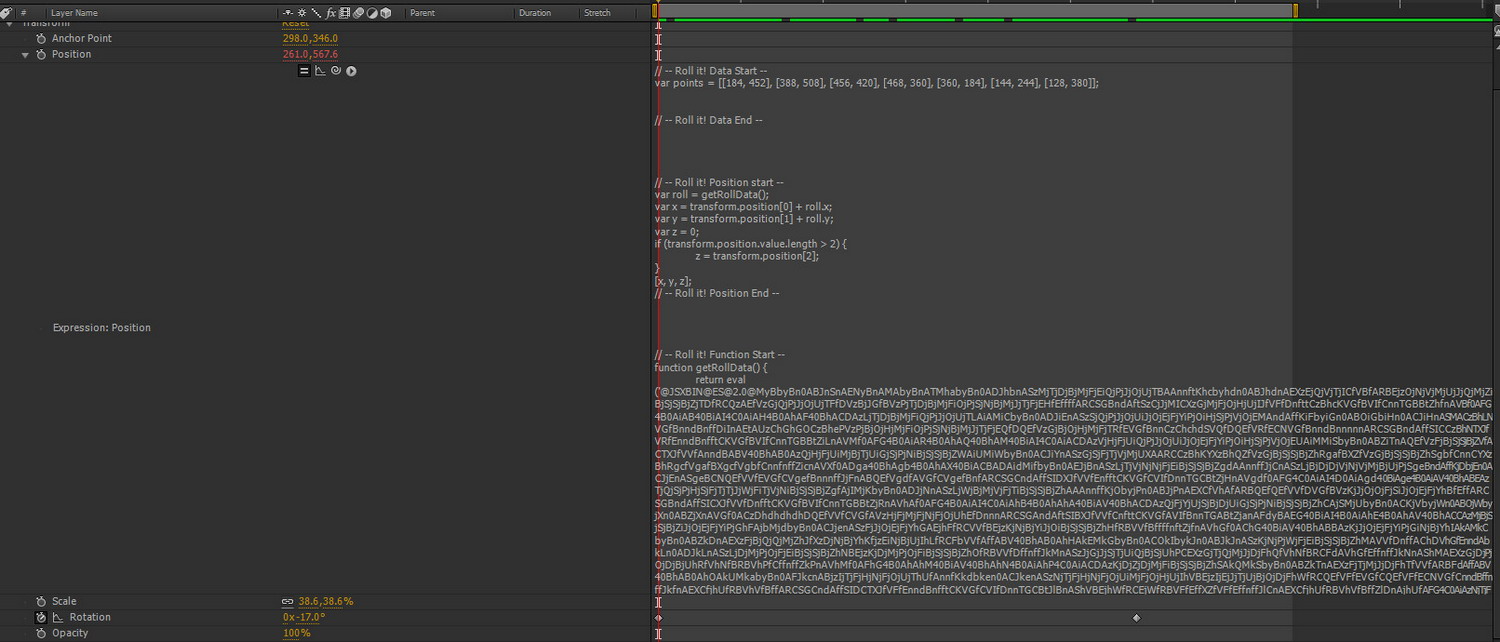The image size is (1500, 642).
Task: Click the 3D Layer cube column icon
Action: (385, 13)
